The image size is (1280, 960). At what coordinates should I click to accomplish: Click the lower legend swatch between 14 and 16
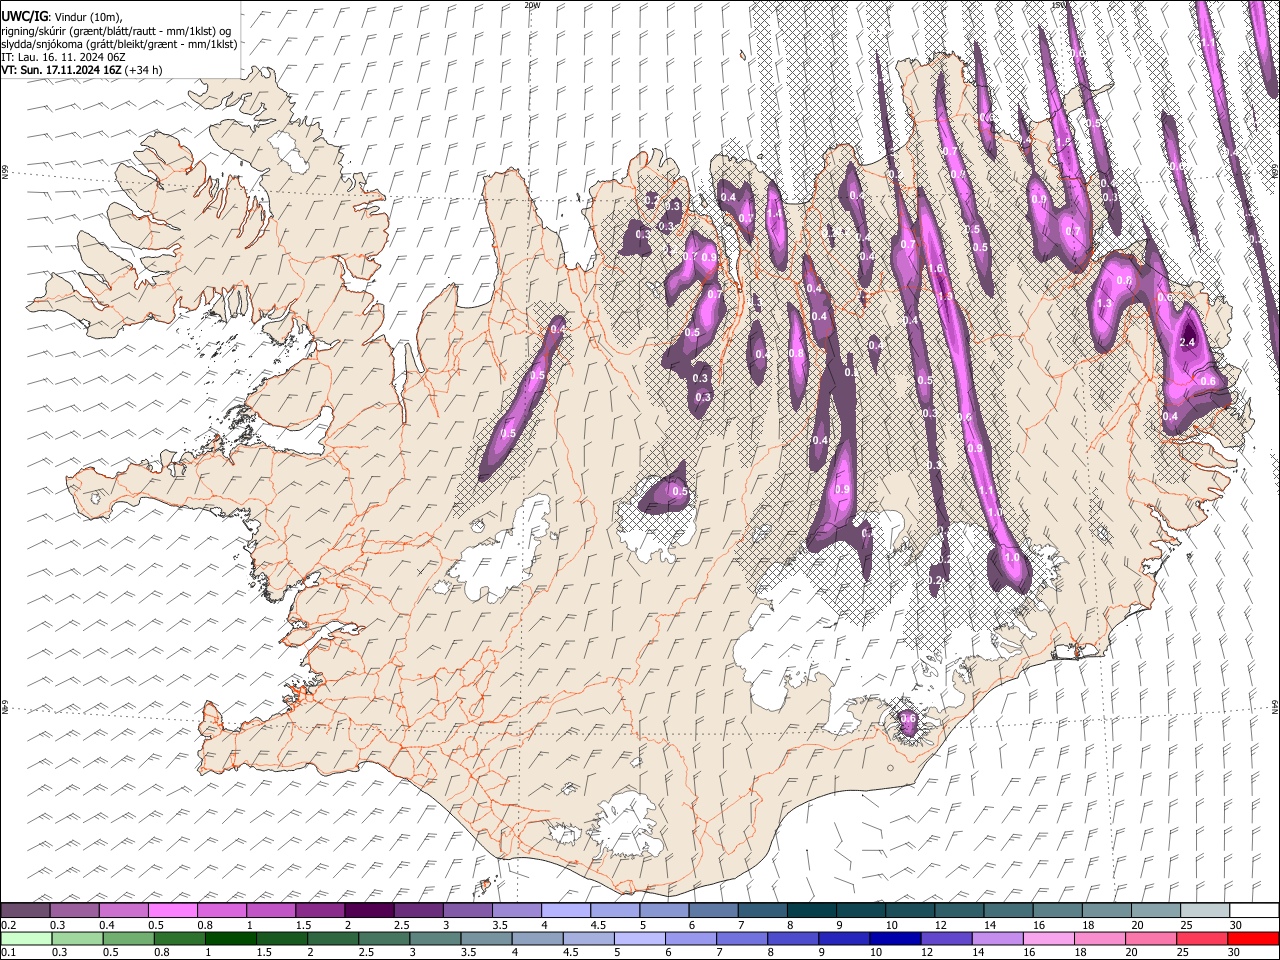997,938
